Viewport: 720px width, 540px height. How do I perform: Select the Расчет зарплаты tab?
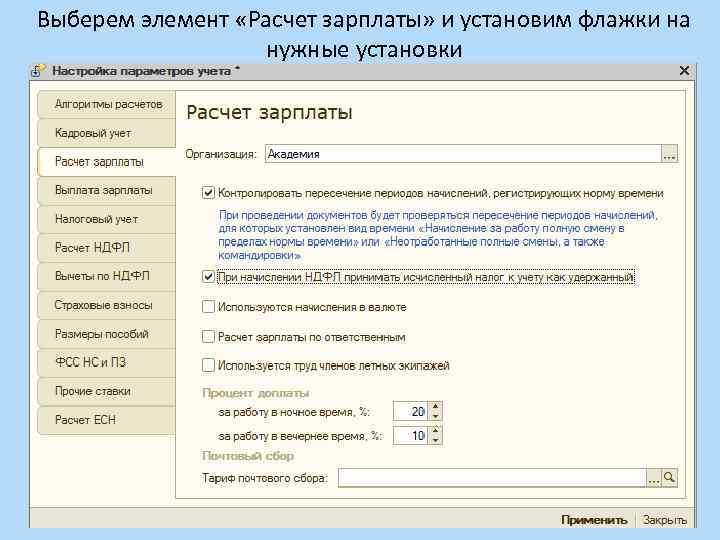pyautogui.click(x=107, y=162)
